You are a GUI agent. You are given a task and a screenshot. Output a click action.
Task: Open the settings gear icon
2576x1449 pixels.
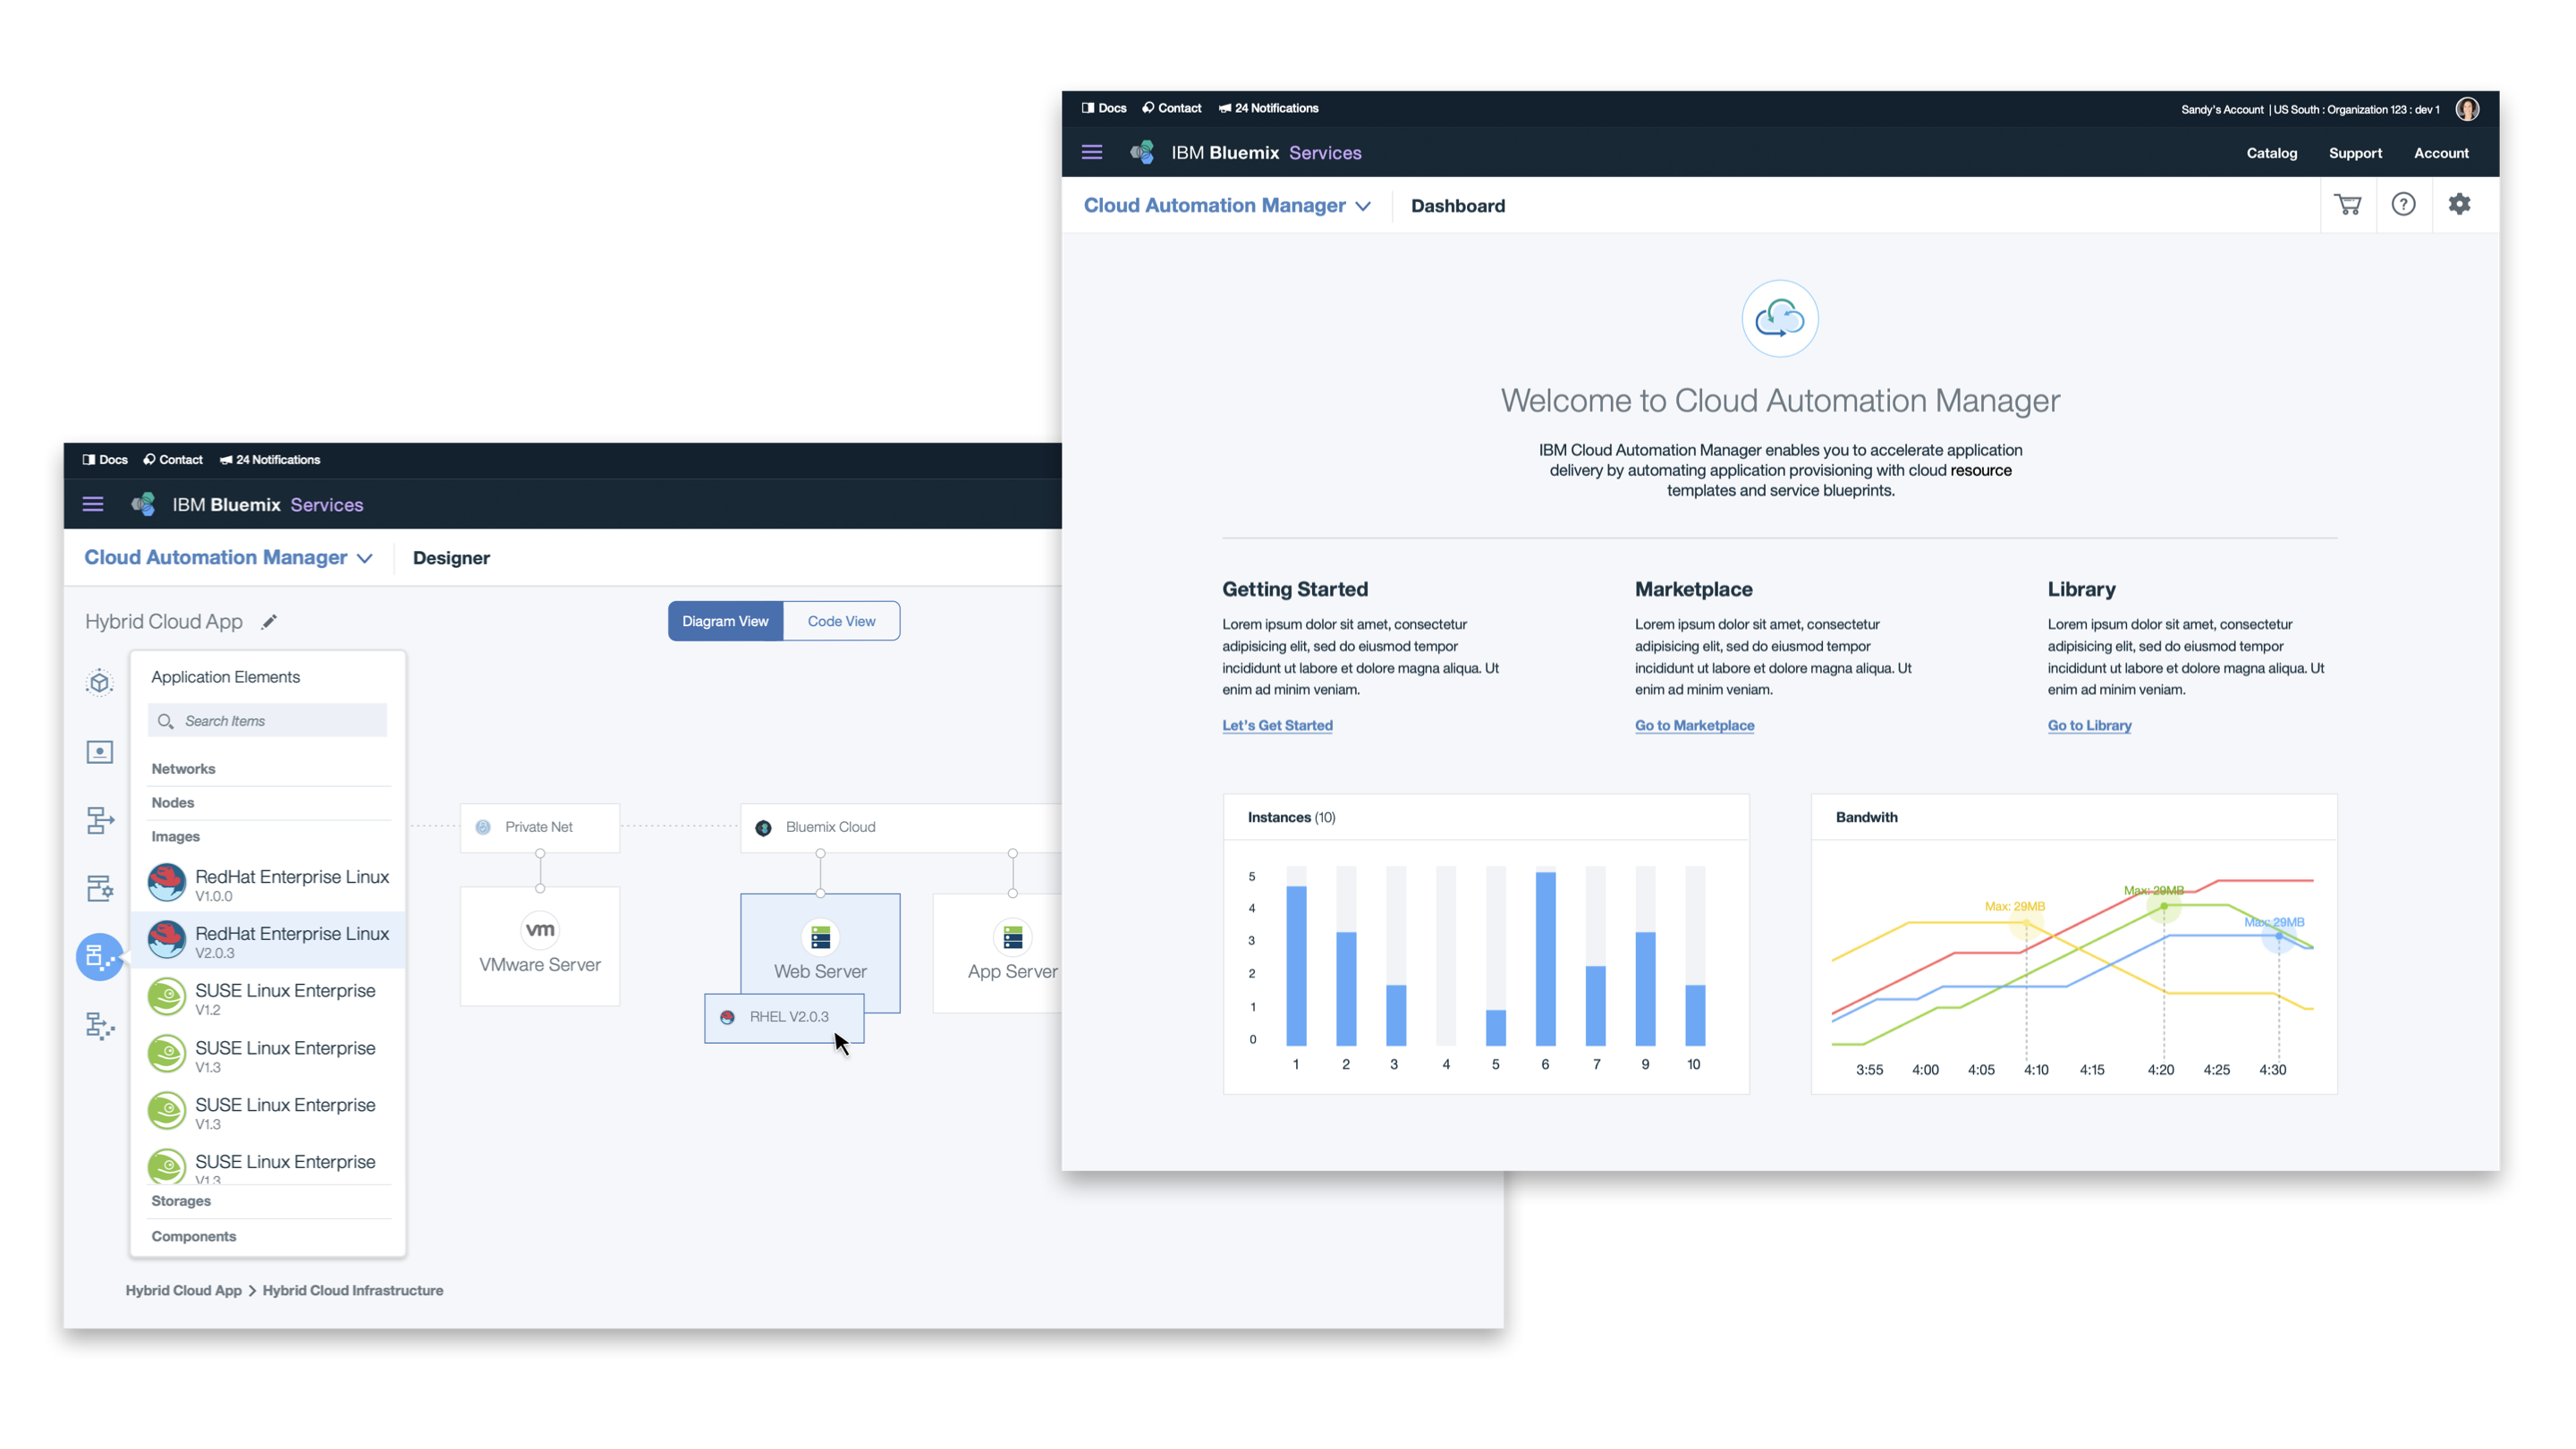2460,204
